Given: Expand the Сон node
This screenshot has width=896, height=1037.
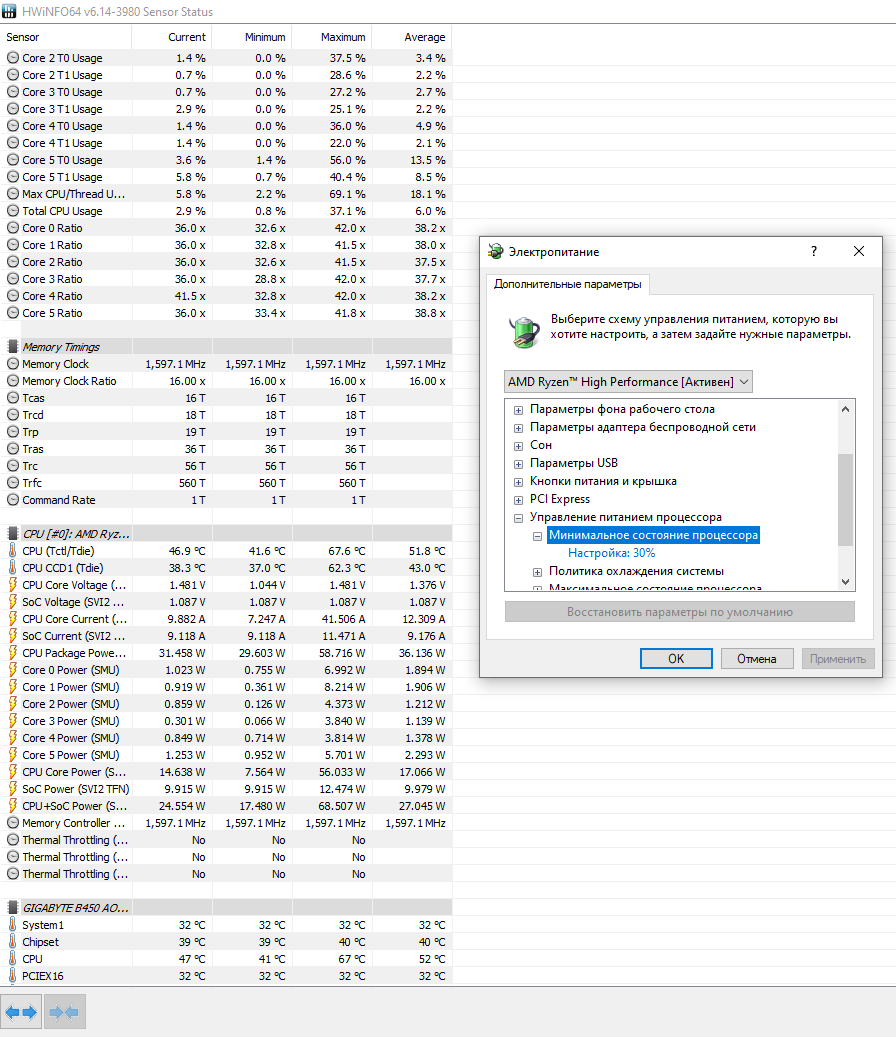Looking at the screenshot, I should click(x=518, y=446).
